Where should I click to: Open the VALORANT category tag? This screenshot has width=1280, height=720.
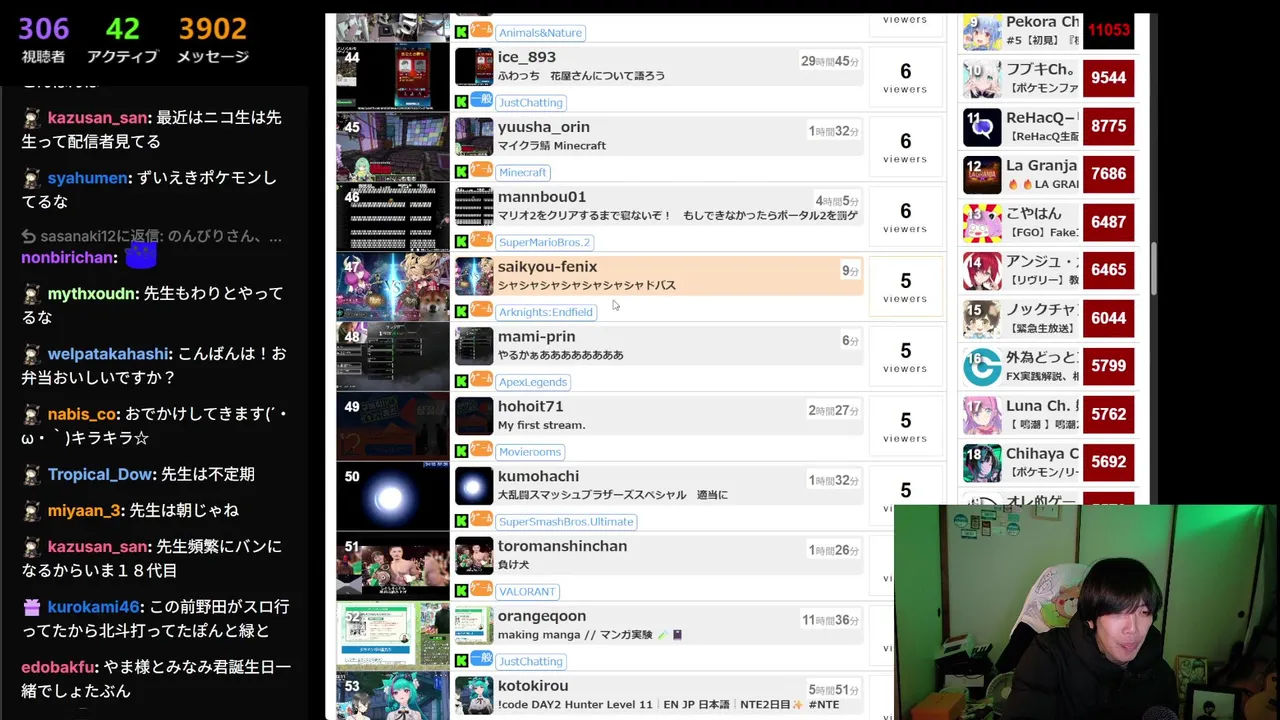(x=528, y=592)
